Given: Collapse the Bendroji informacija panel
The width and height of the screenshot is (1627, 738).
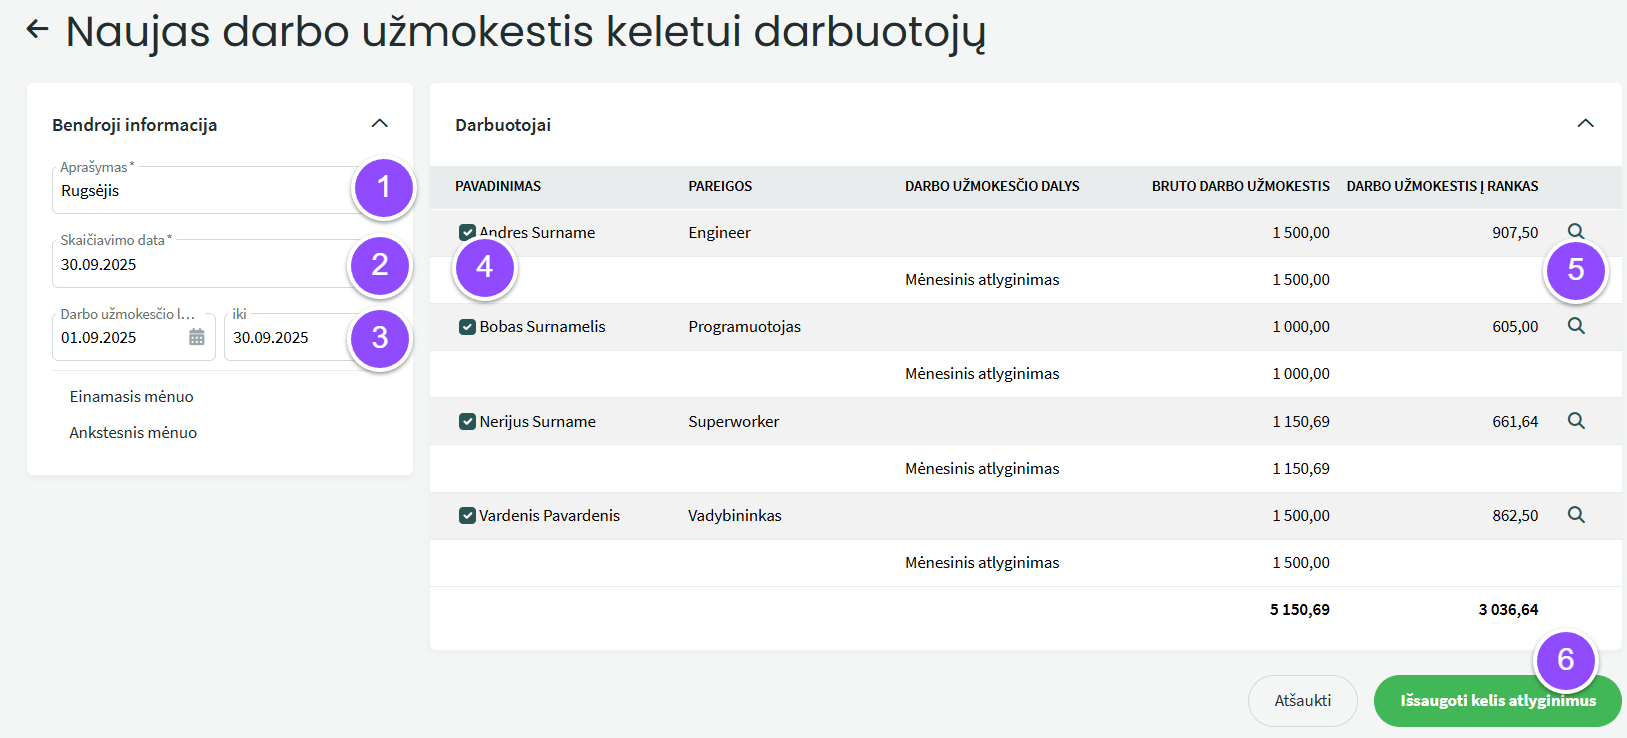Looking at the screenshot, I should [x=379, y=124].
